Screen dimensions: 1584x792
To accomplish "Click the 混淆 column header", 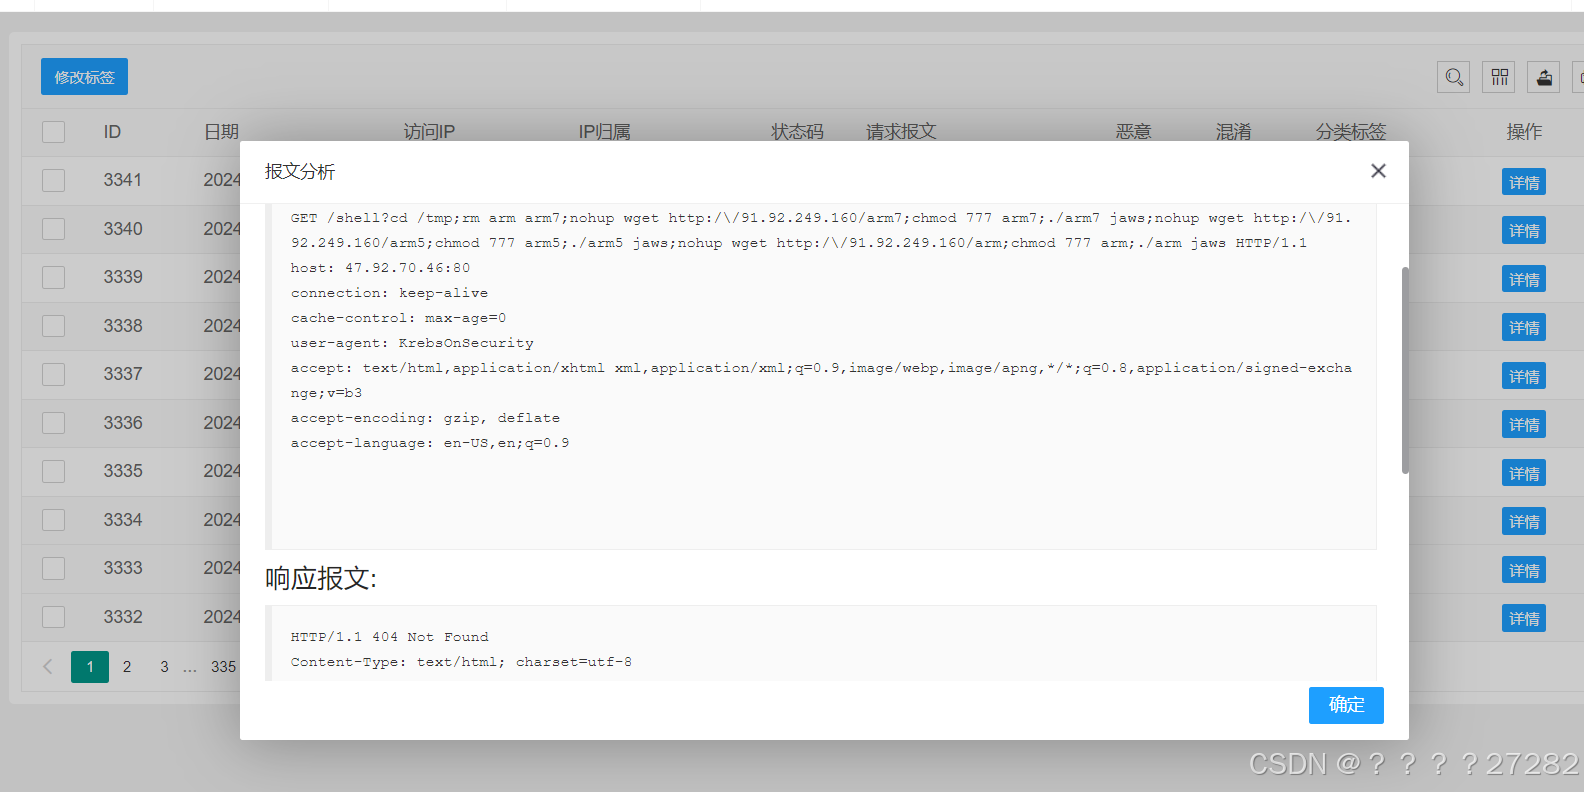I will (x=1233, y=132).
